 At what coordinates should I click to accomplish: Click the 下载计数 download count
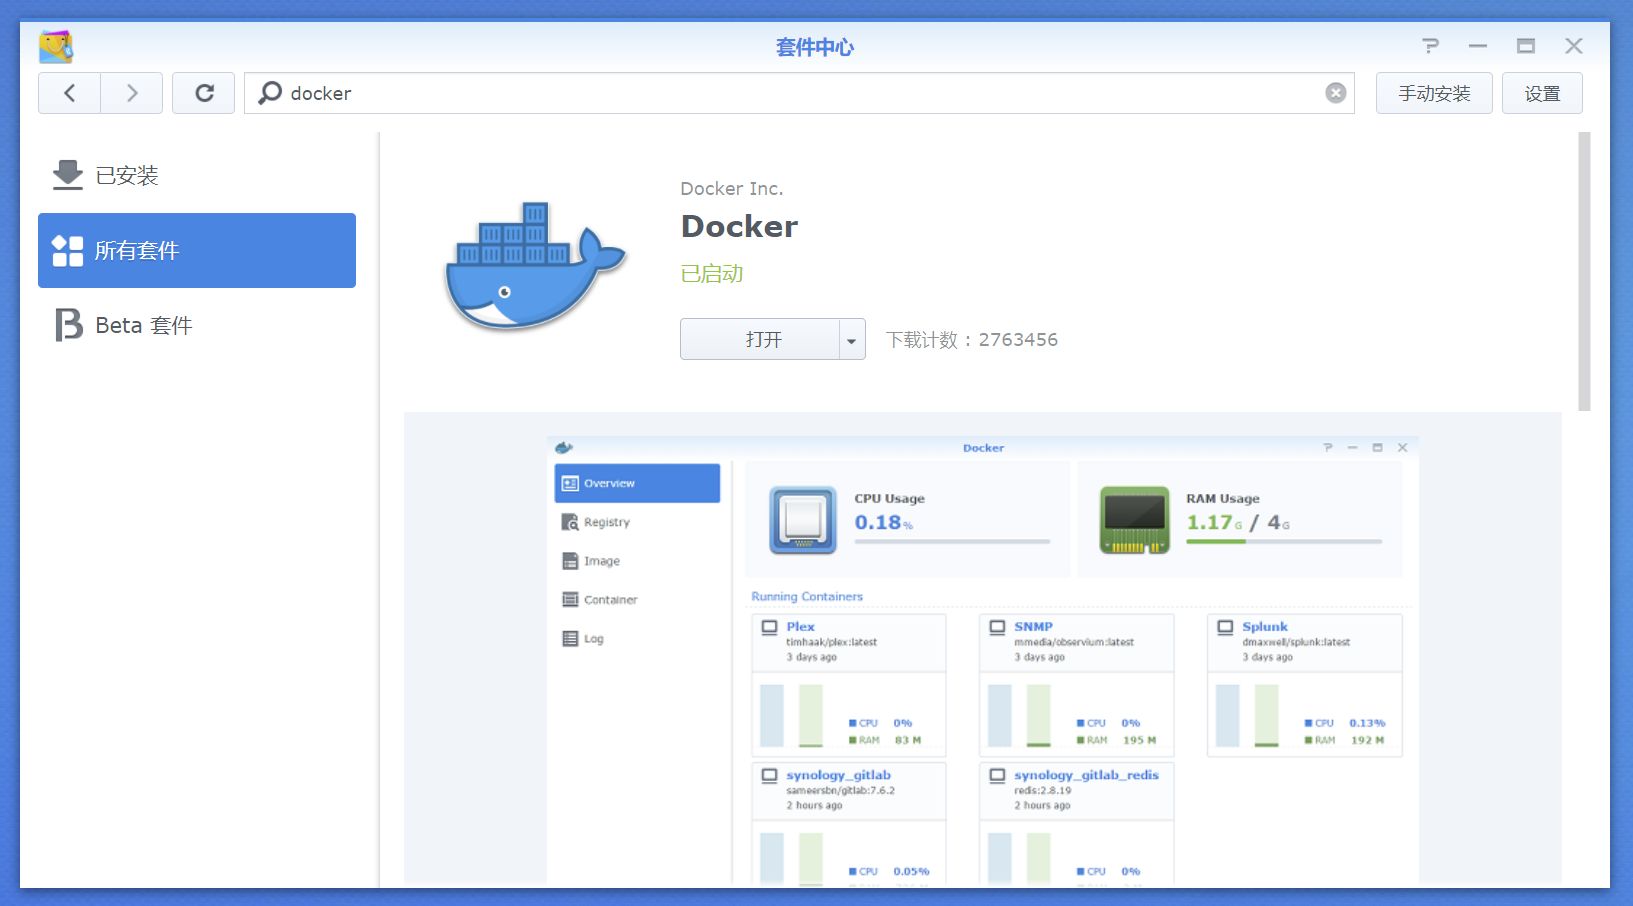[972, 339]
